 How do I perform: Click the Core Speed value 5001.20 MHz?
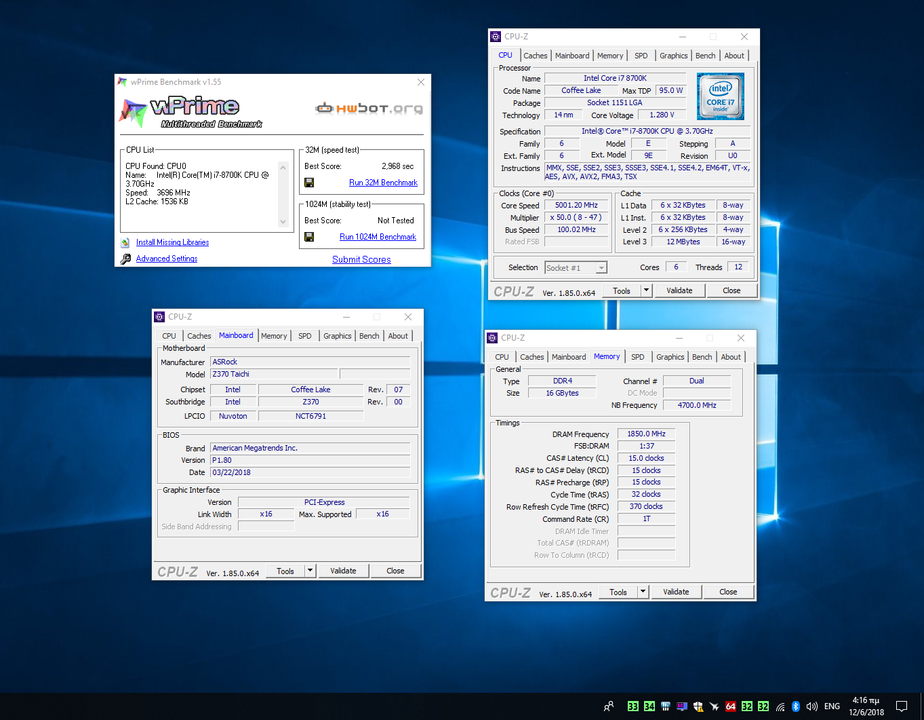coord(576,205)
